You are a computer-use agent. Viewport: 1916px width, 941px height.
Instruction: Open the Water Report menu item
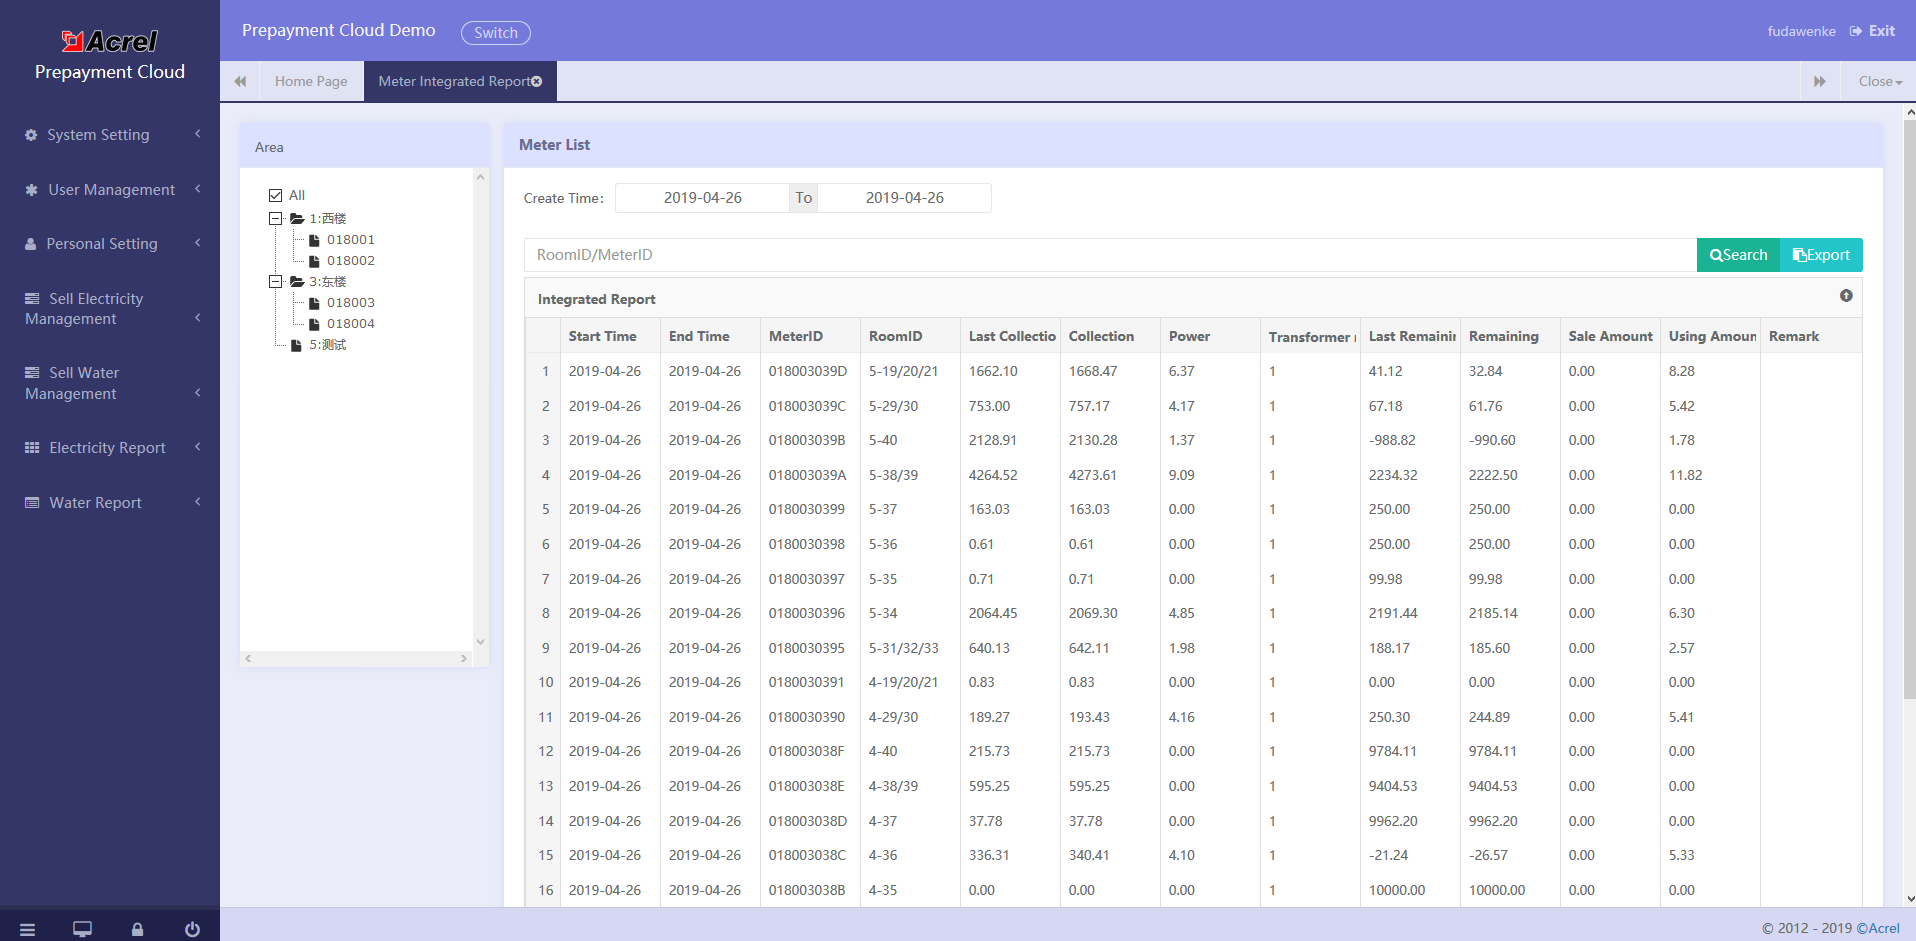click(110, 503)
